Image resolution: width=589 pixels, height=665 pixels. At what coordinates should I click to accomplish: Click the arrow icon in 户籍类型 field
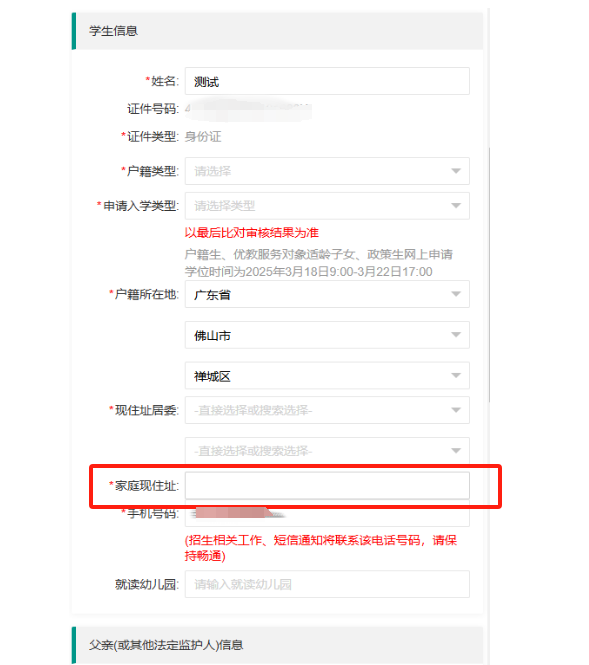(456, 171)
